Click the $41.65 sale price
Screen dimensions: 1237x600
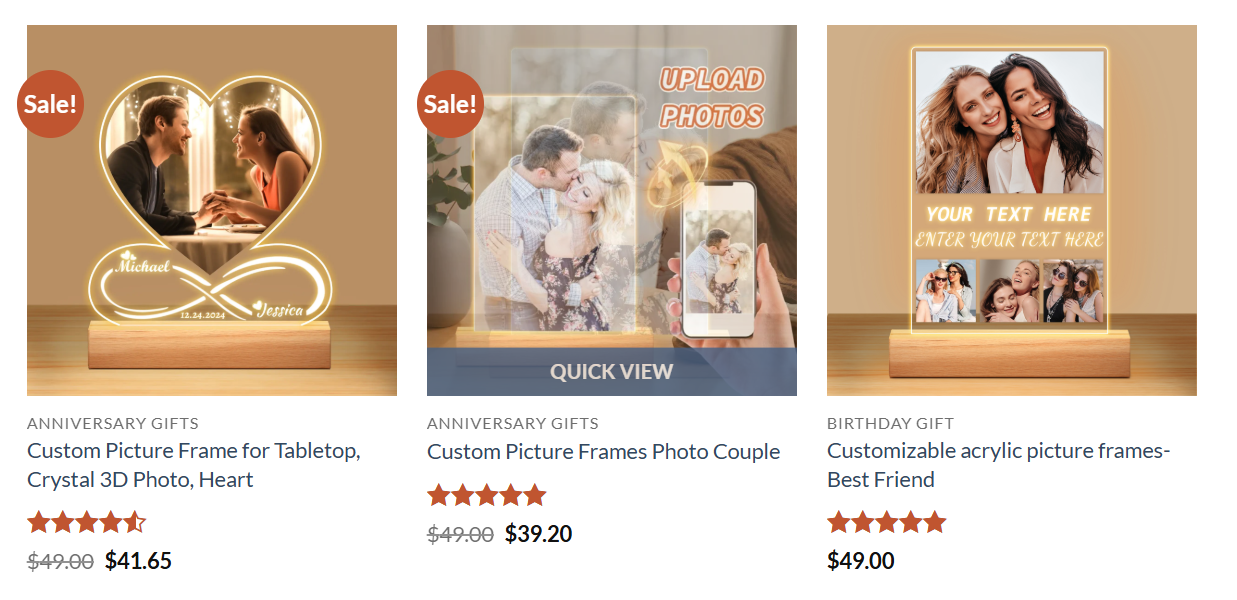pyautogui.click(x=138, y=561)
